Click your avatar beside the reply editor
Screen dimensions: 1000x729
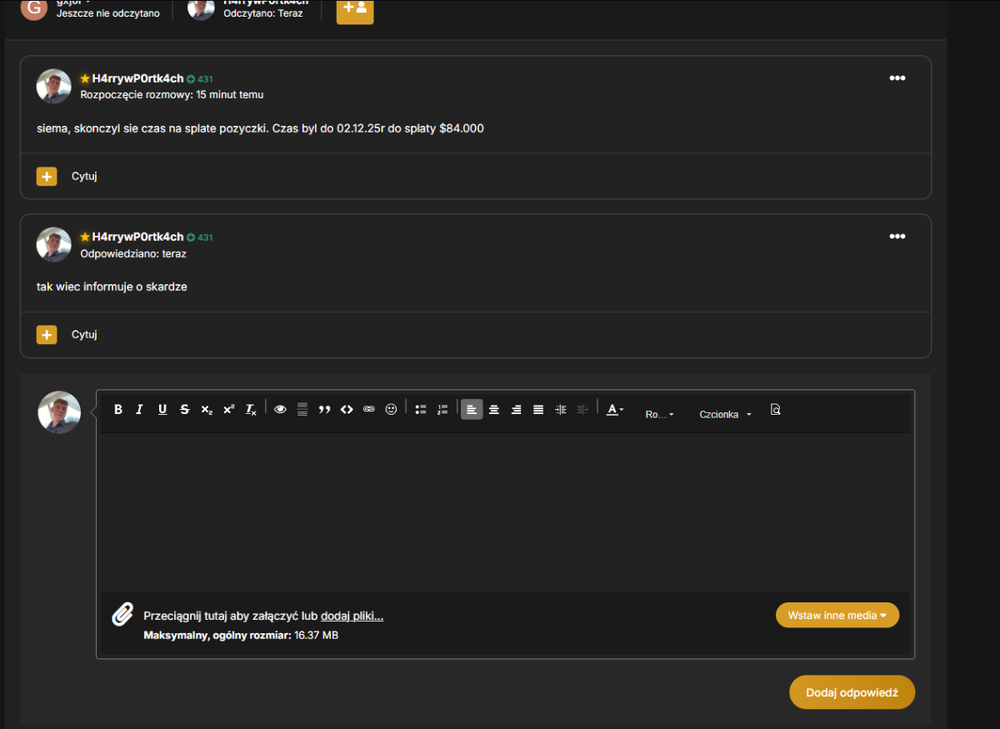pos(59,412)
